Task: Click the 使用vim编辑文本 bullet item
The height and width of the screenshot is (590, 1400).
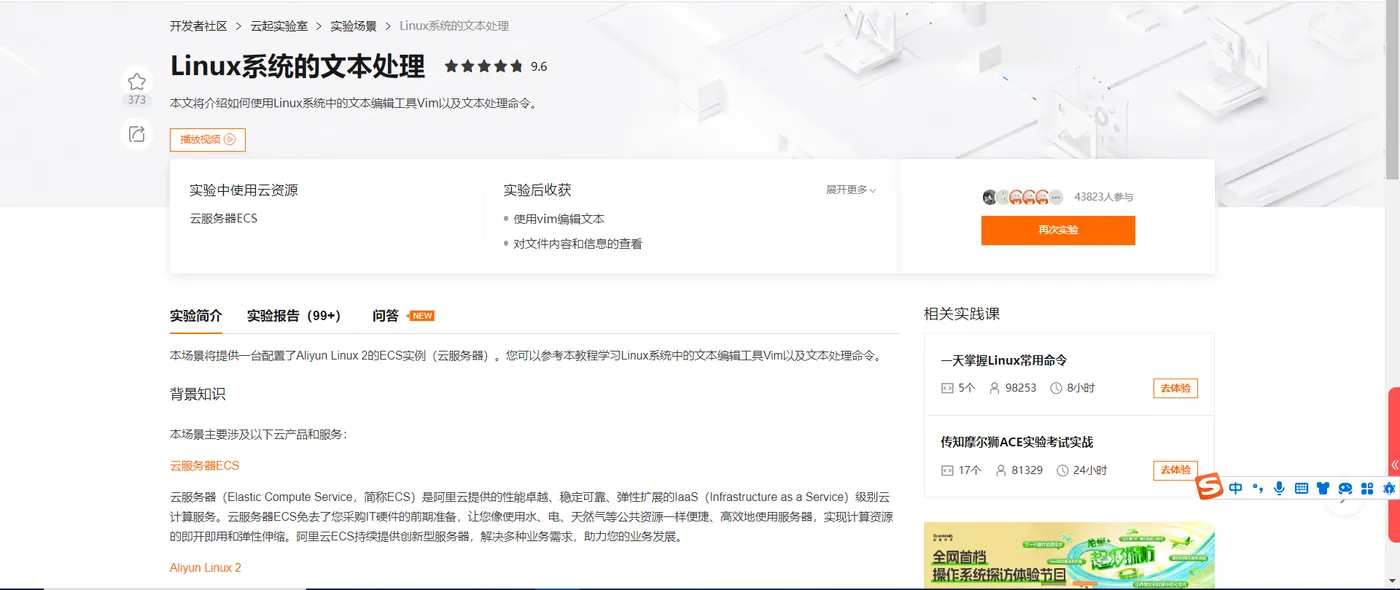Action: (x=559, y=219)
